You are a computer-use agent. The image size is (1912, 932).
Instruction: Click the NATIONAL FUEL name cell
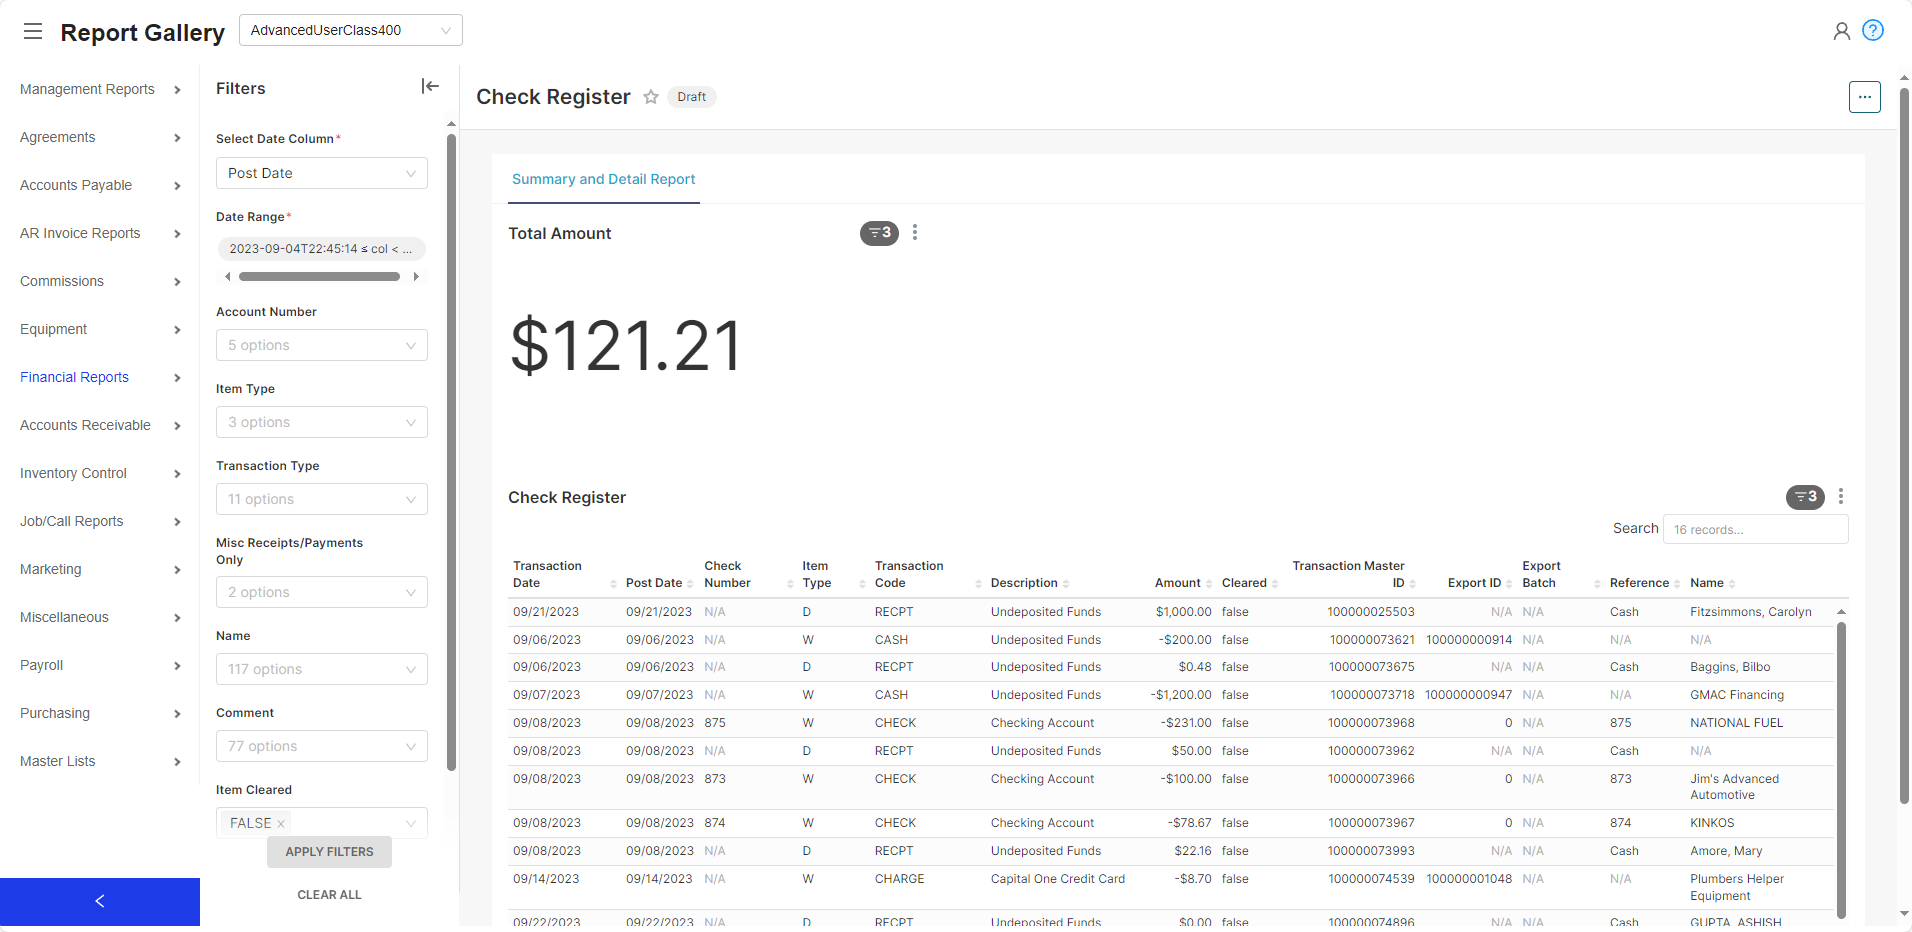[1736, 723]
